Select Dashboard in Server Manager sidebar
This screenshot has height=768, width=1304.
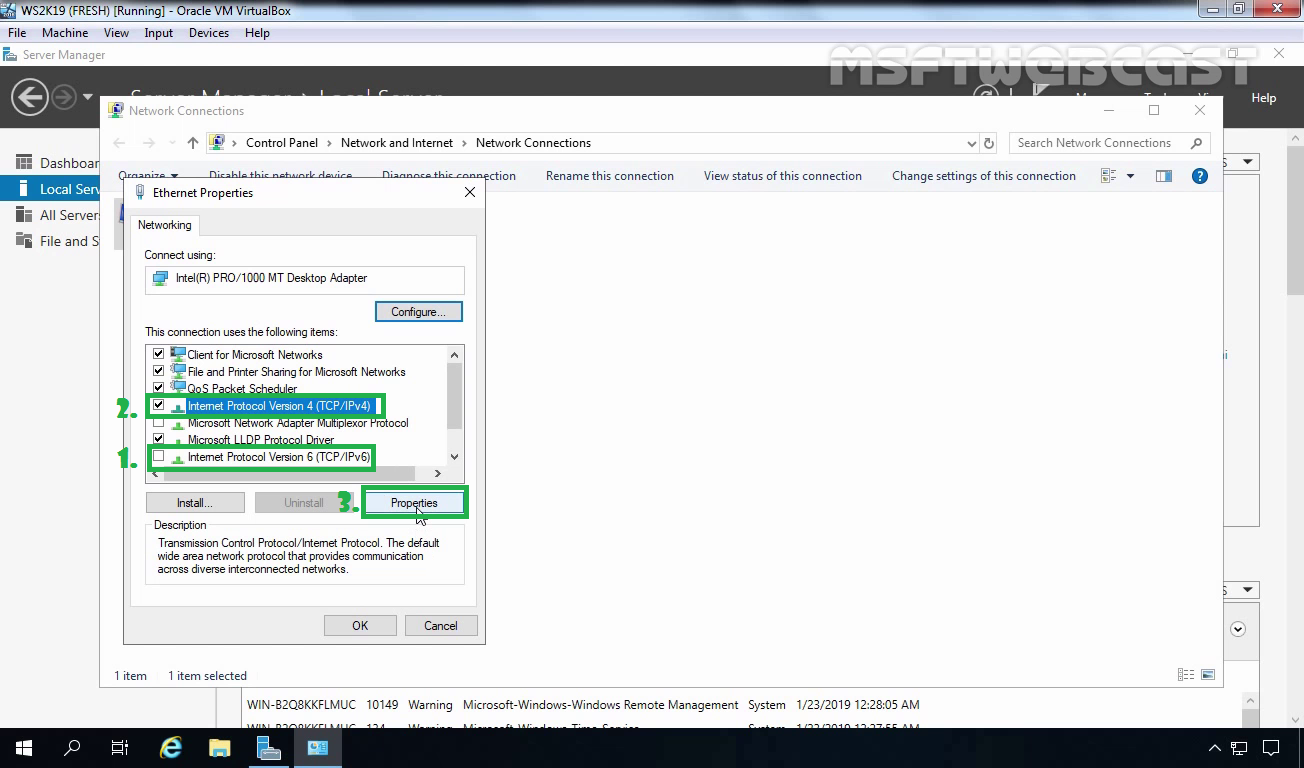[x=58, y=163]
